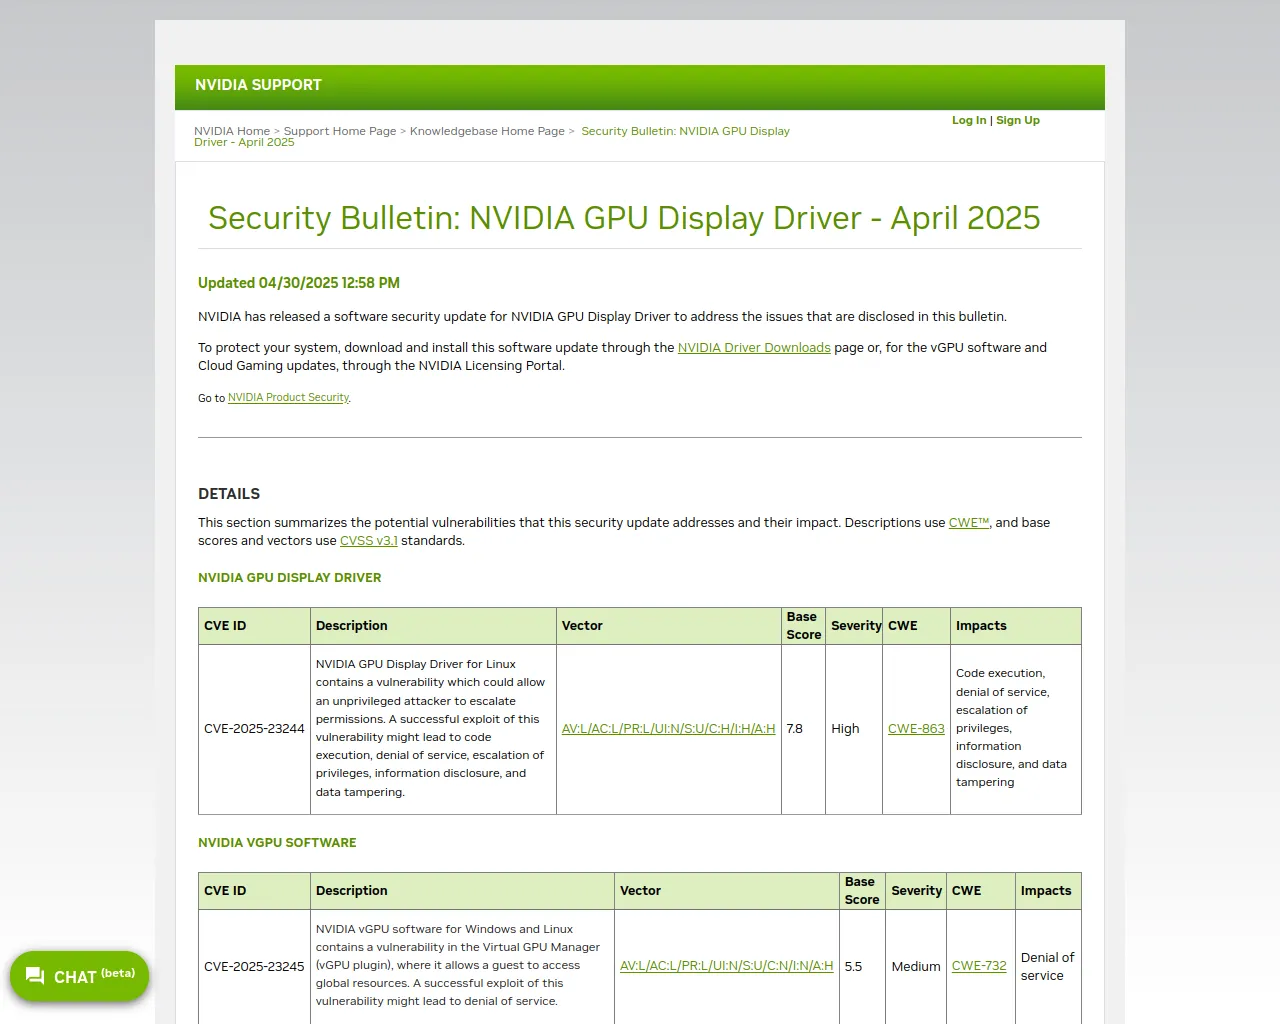Viewport: 1280px width, 1024px height.
Task: Click the High severity cell
Action: click(854, 729)
